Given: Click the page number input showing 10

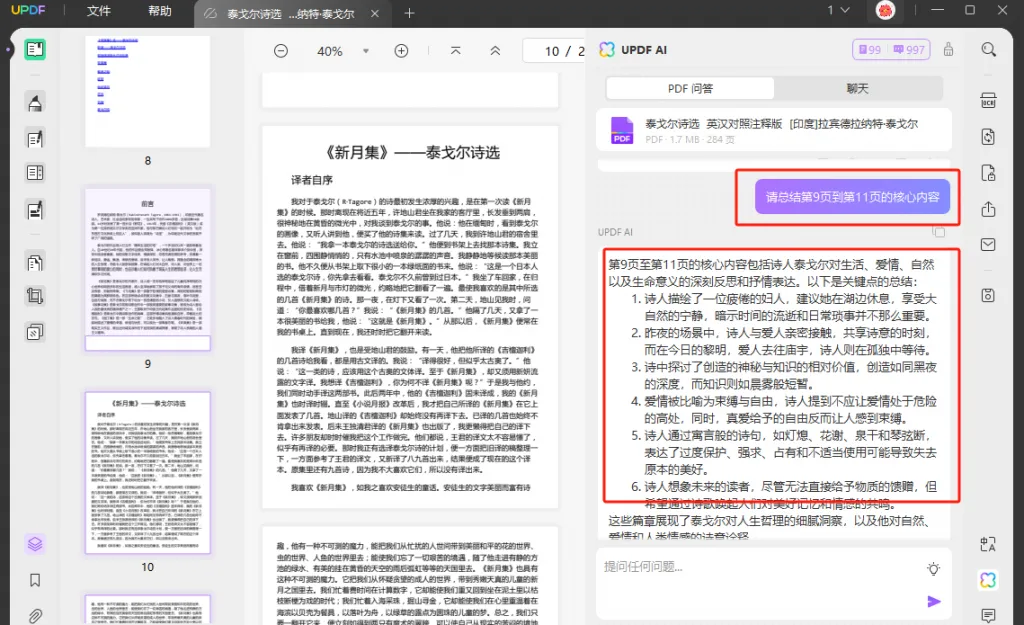Looking at the screenshot, I should point(552,51).
